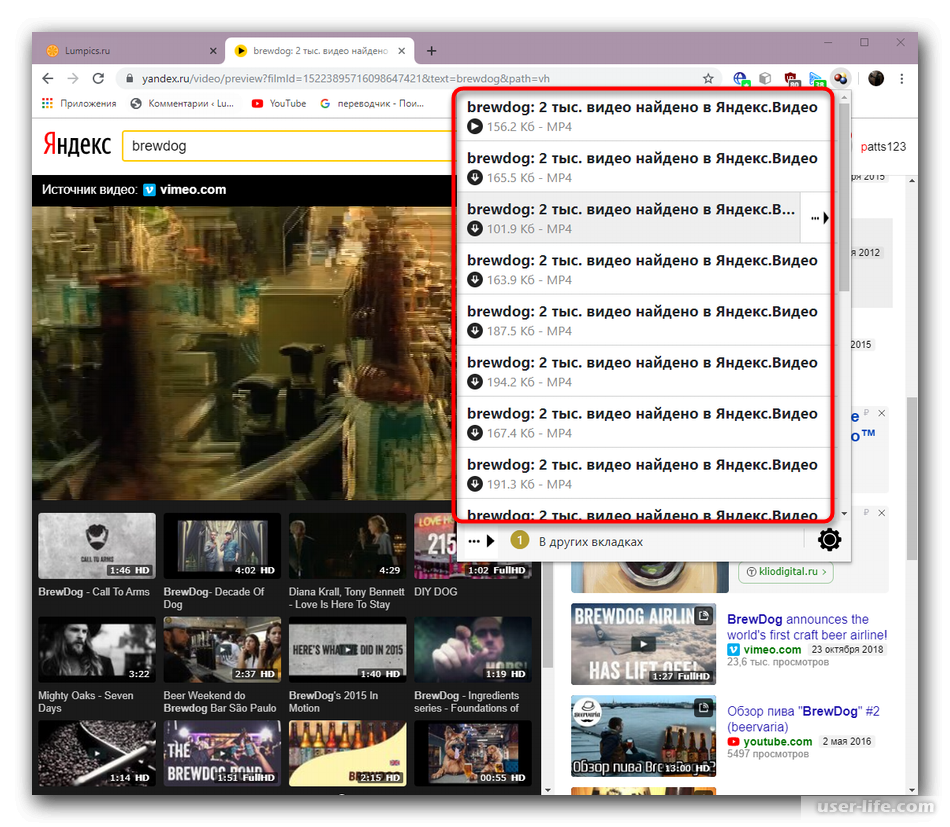Open the Chrome three-dot menu
The height and width of the screenshot is (827, 950).
pos(902,78)
